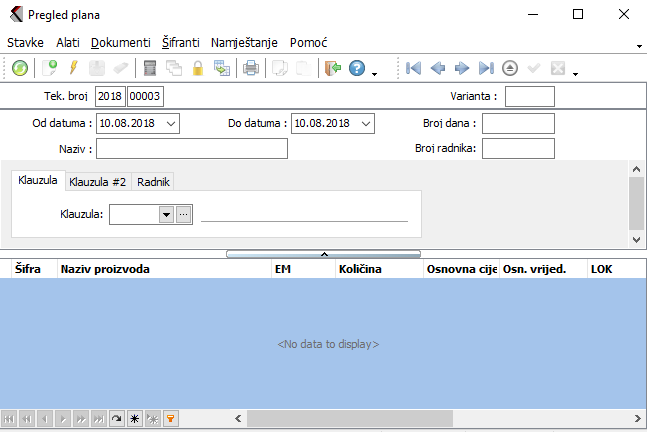Click the green refresh icon in toolbar

(20, 69)
